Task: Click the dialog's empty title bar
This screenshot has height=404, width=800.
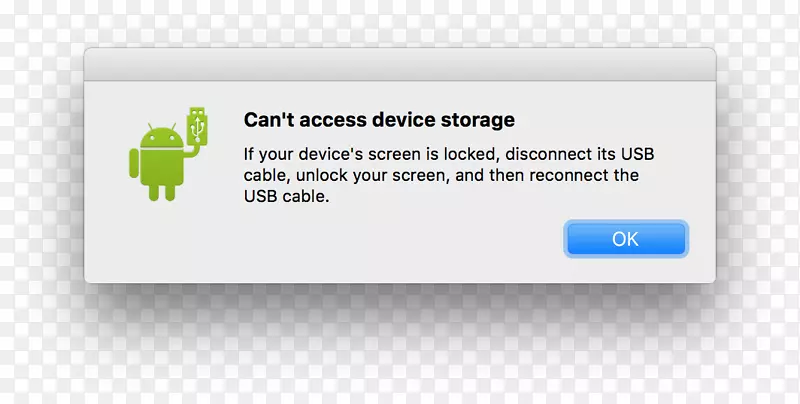Action: [x=400, y=63]
